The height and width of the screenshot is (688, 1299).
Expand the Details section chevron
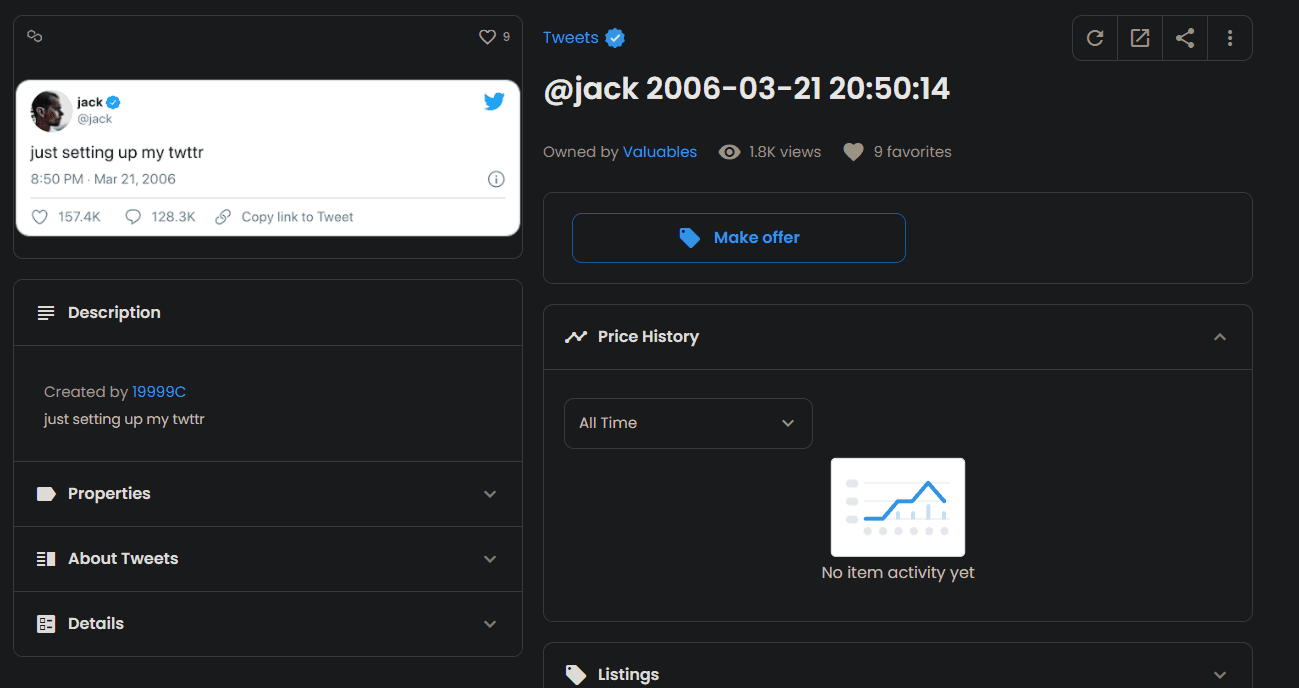coord(490,624)
